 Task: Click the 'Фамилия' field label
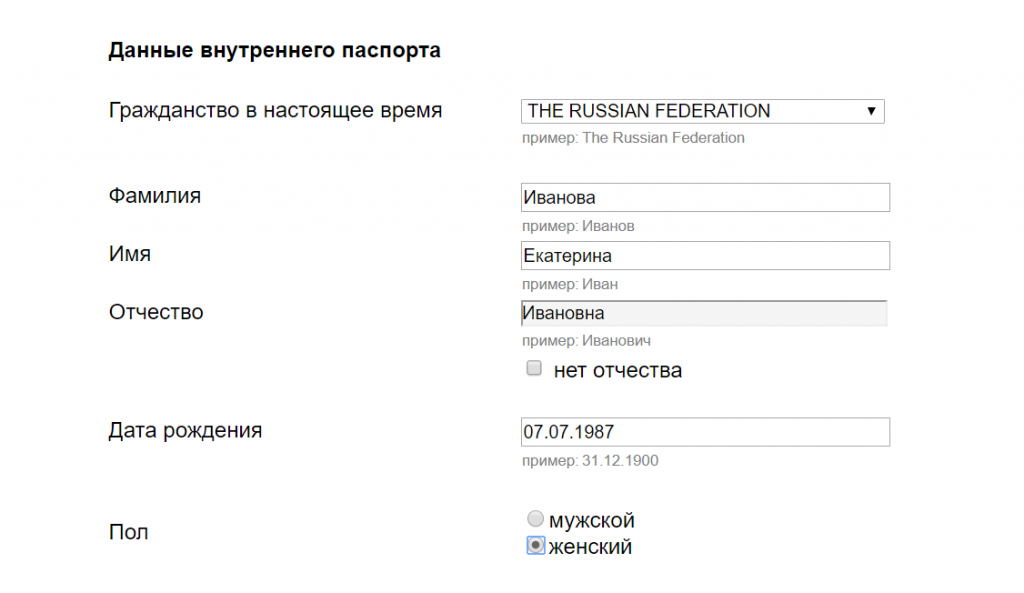pyautogui.click(x=155, y=196)
